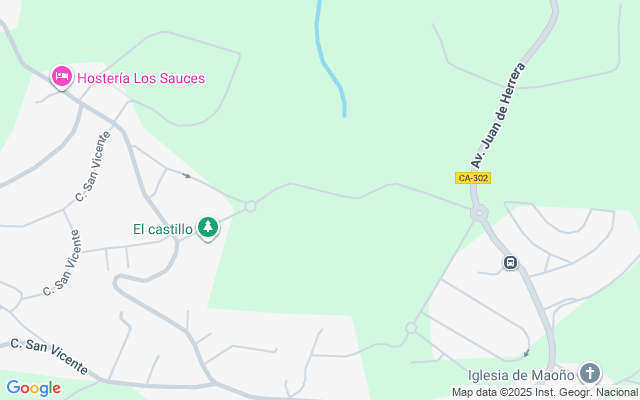Screen dimensions: 640x400
Task: Select the blue stream line
Action: (x=331, y=59)
